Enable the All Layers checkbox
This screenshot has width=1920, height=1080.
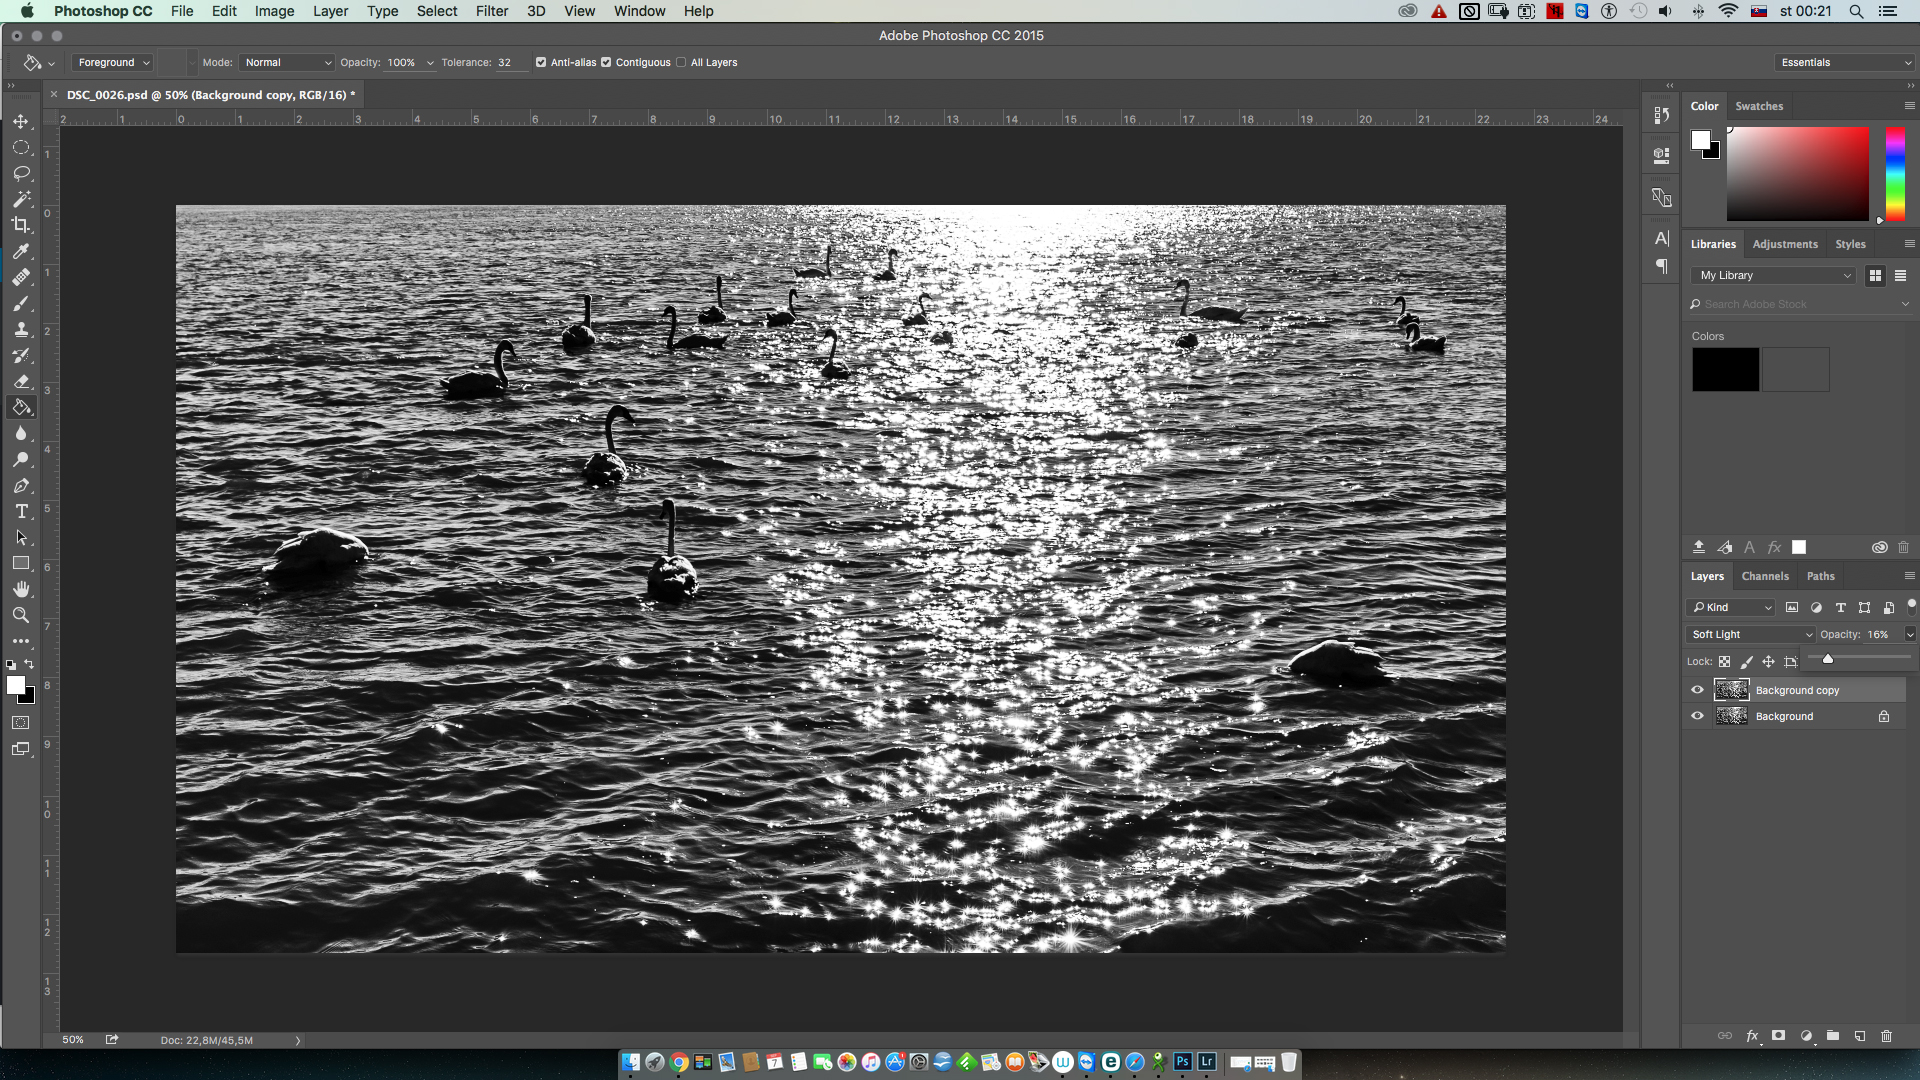pos(681,62)
